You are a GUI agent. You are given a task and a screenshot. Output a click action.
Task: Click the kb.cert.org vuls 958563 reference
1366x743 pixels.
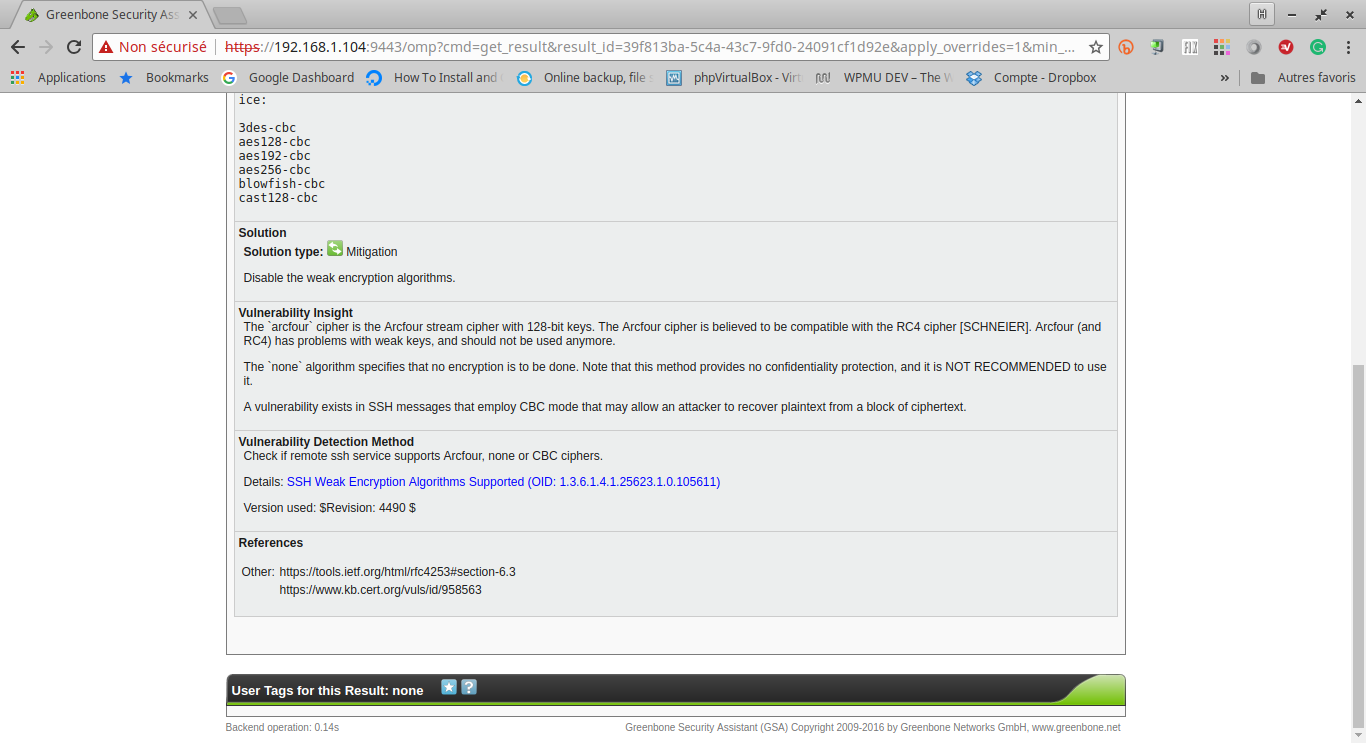coord(380,590)
